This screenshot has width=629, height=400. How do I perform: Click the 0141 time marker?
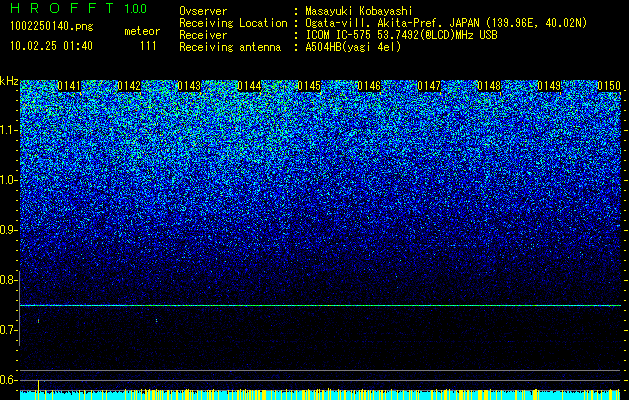[69, 86]
